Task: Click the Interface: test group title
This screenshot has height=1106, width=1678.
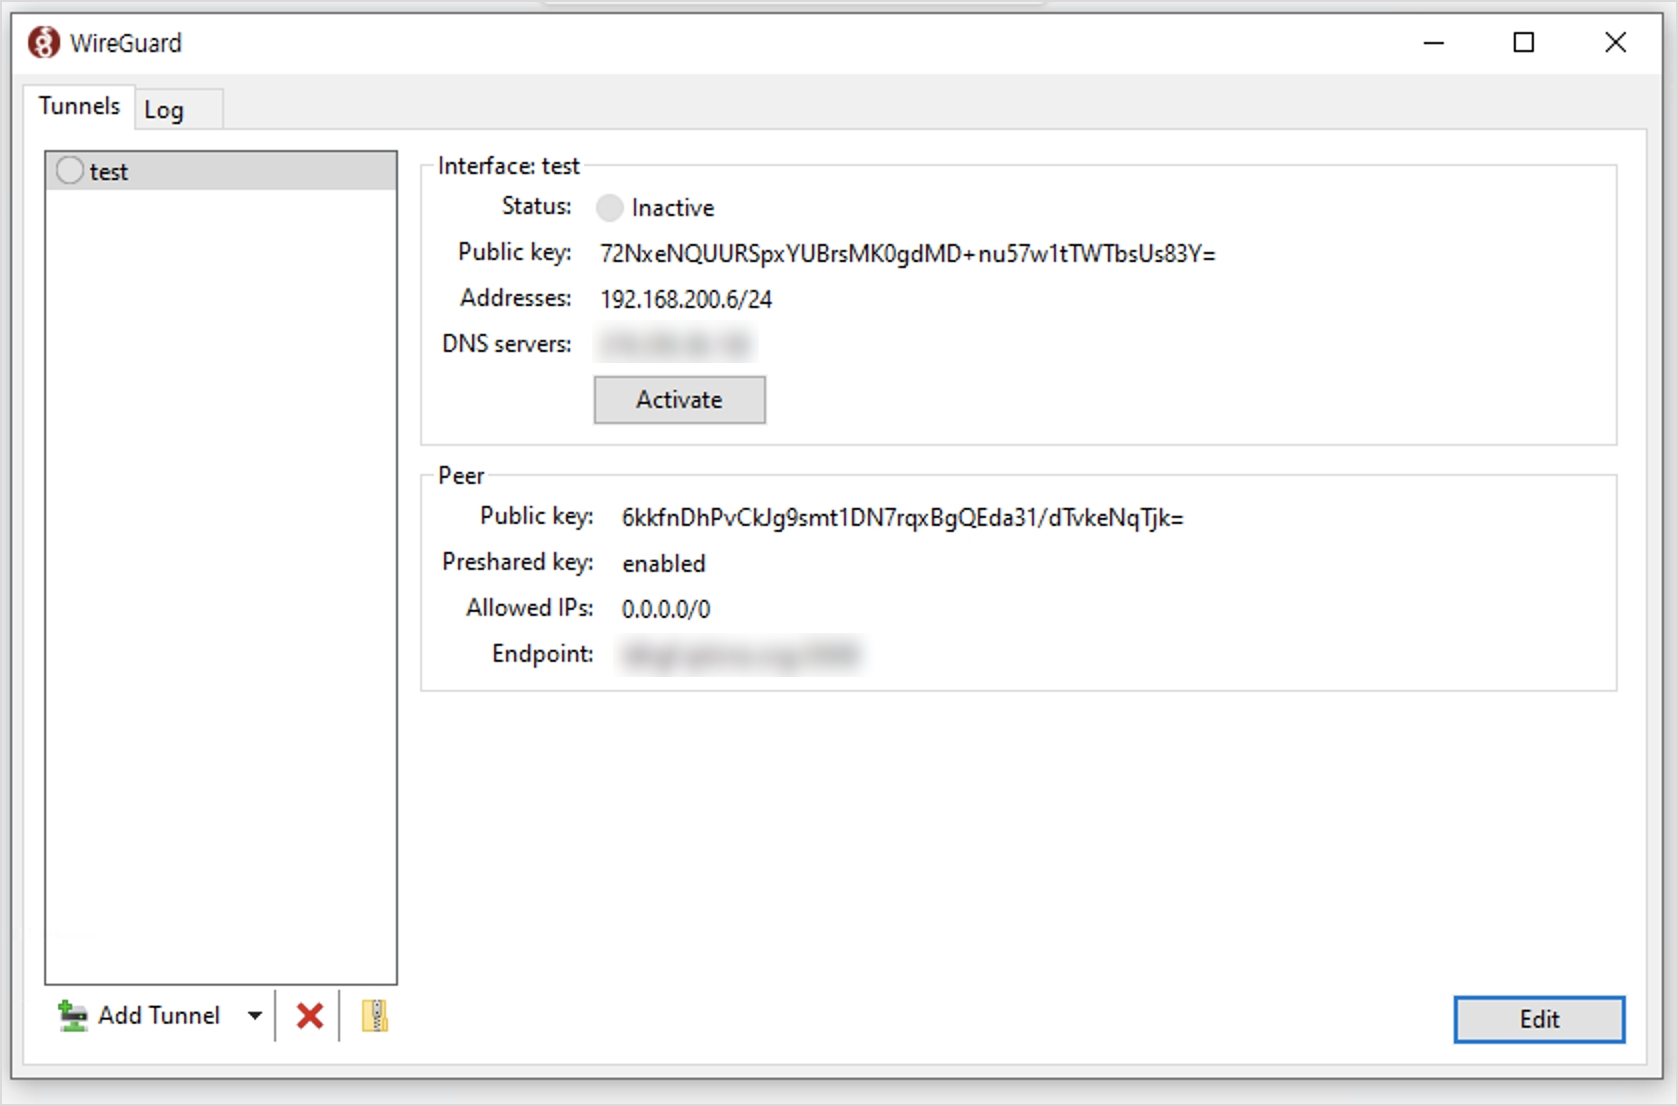Action: [x=508, y=166]
